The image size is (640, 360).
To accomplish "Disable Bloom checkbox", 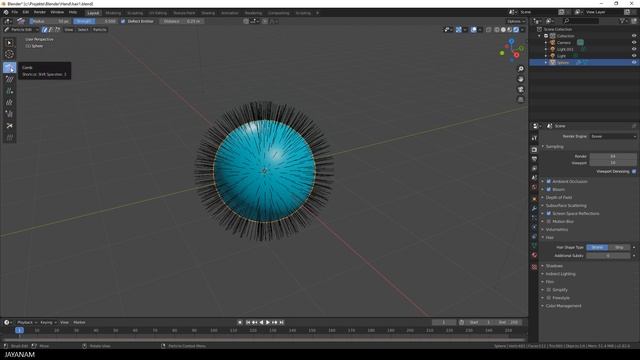I will [x=549, y=189].
